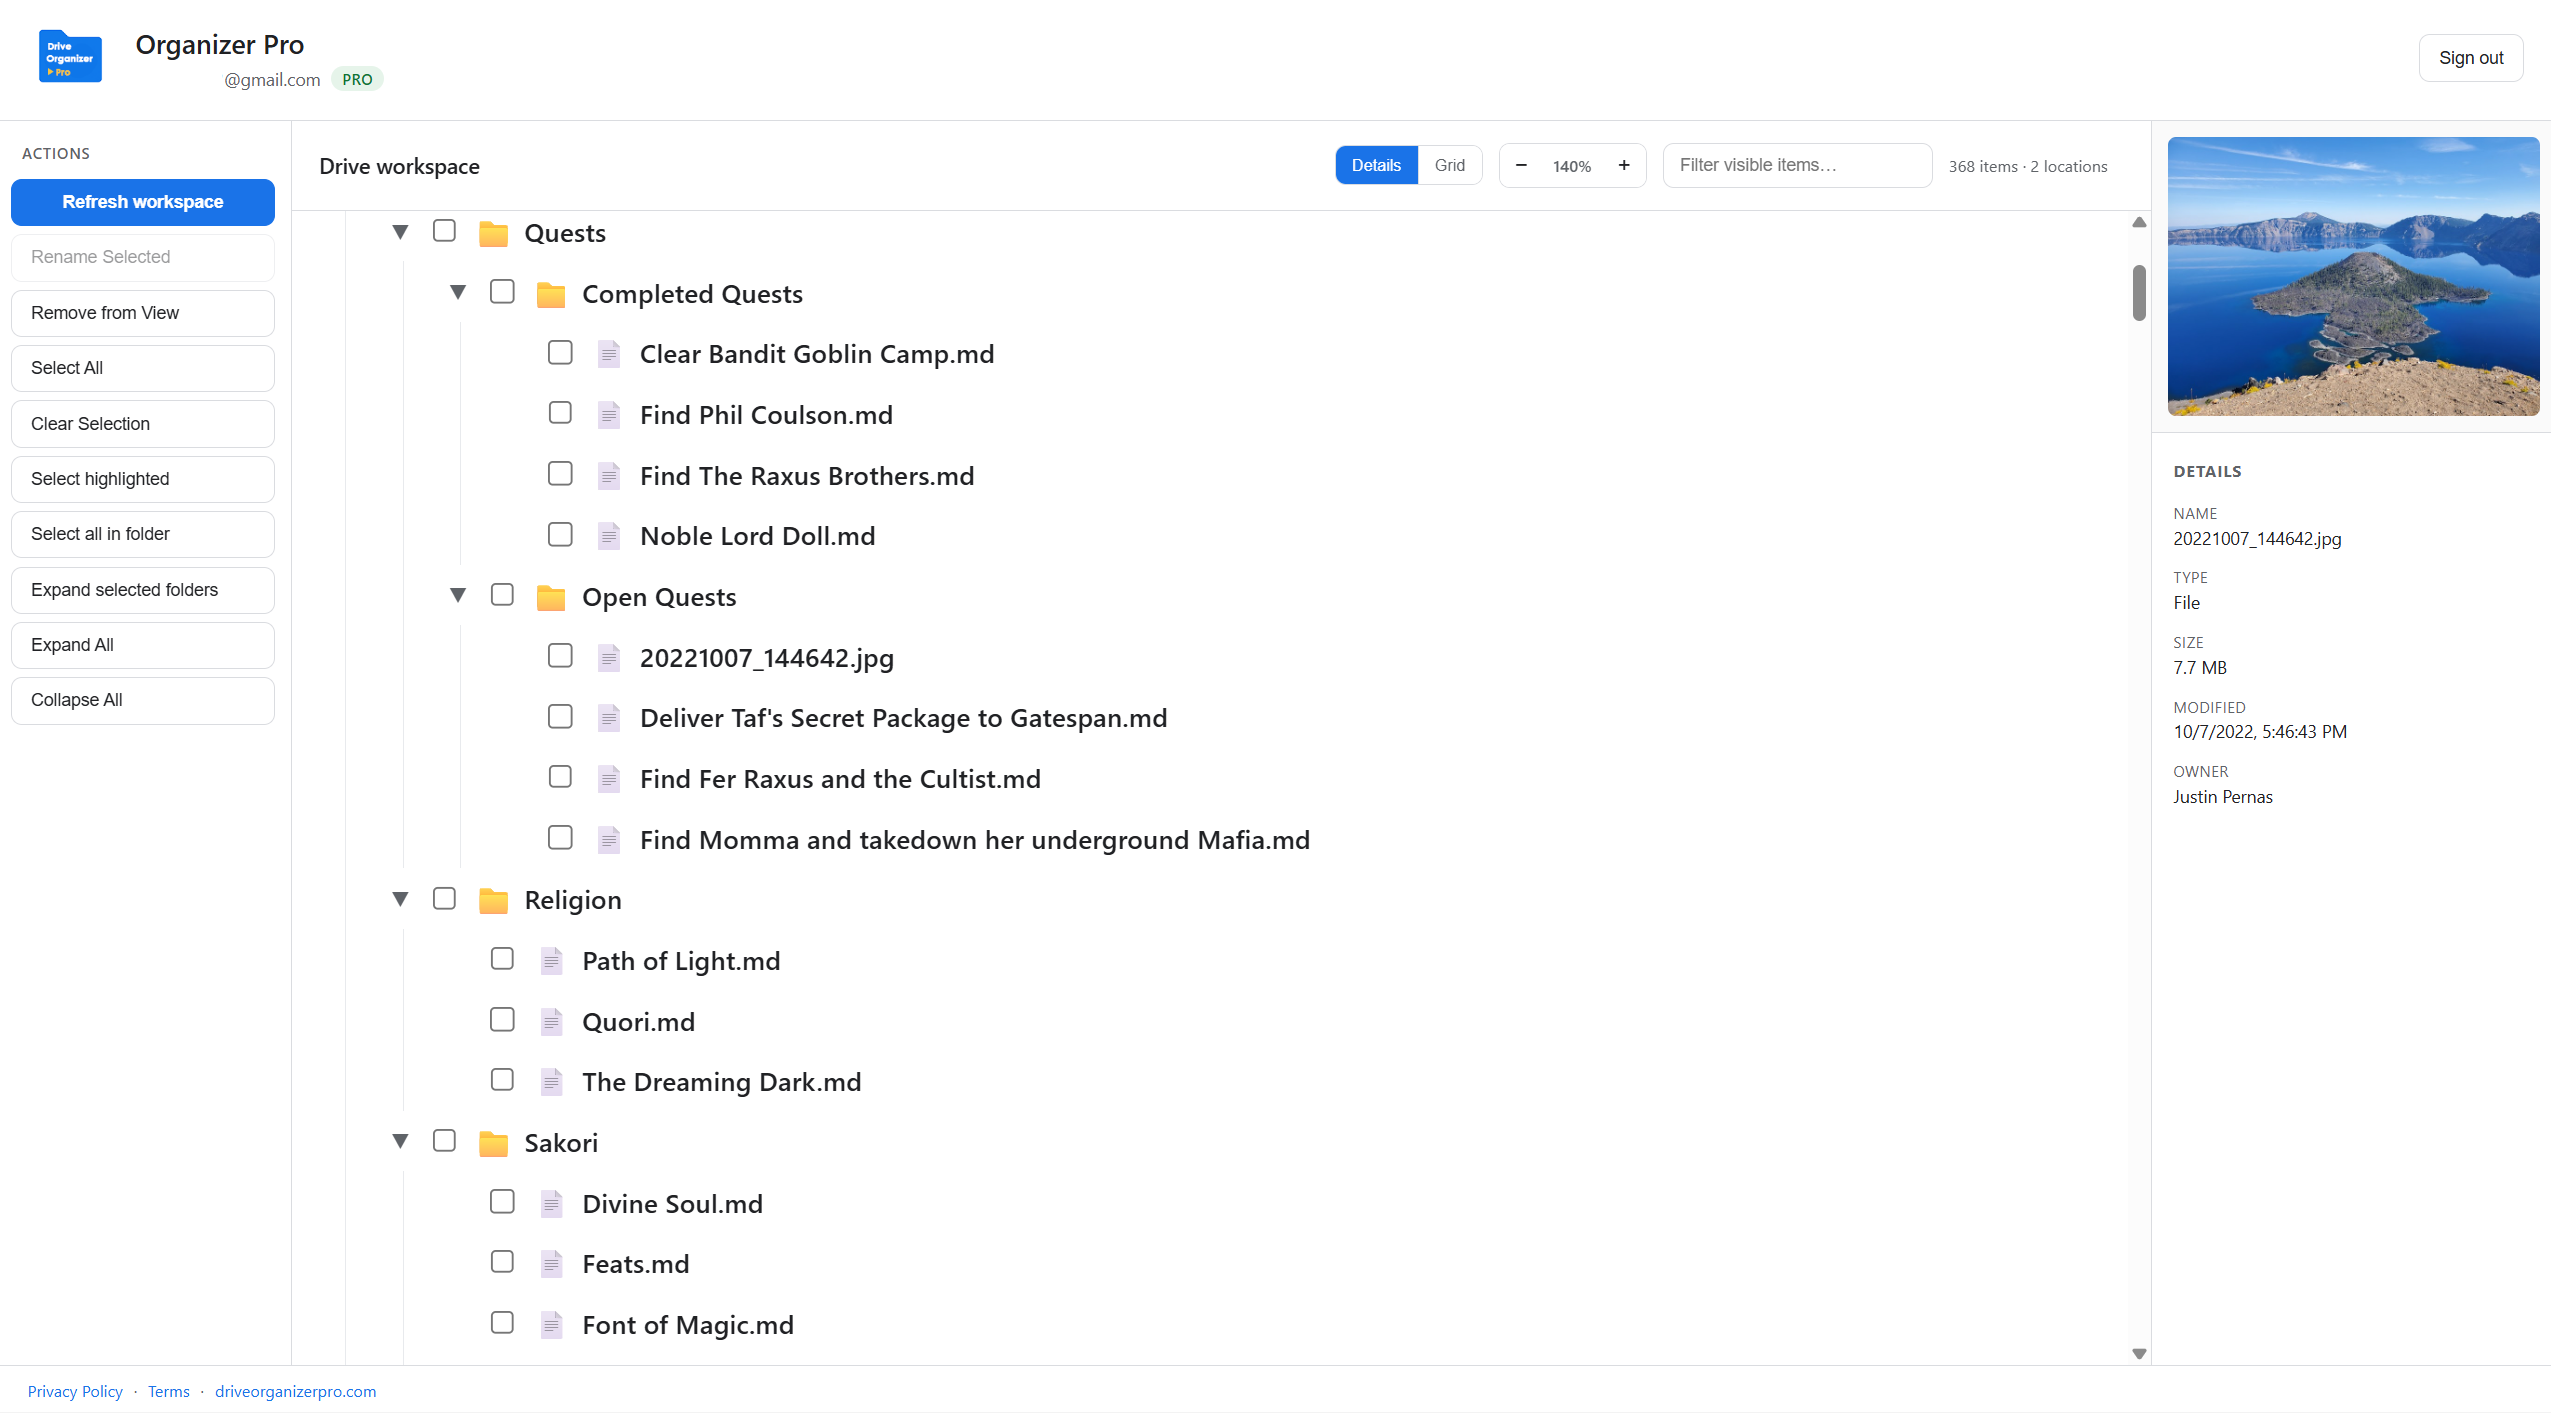
Task: Click Select all in folder button
Action: tap(143, 534)
